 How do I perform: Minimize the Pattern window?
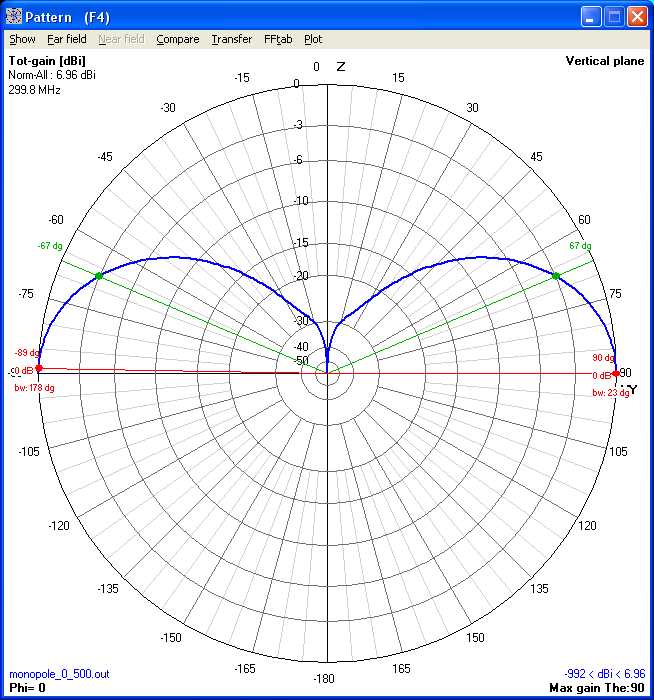pyautogui.click(x=591, y=16)
